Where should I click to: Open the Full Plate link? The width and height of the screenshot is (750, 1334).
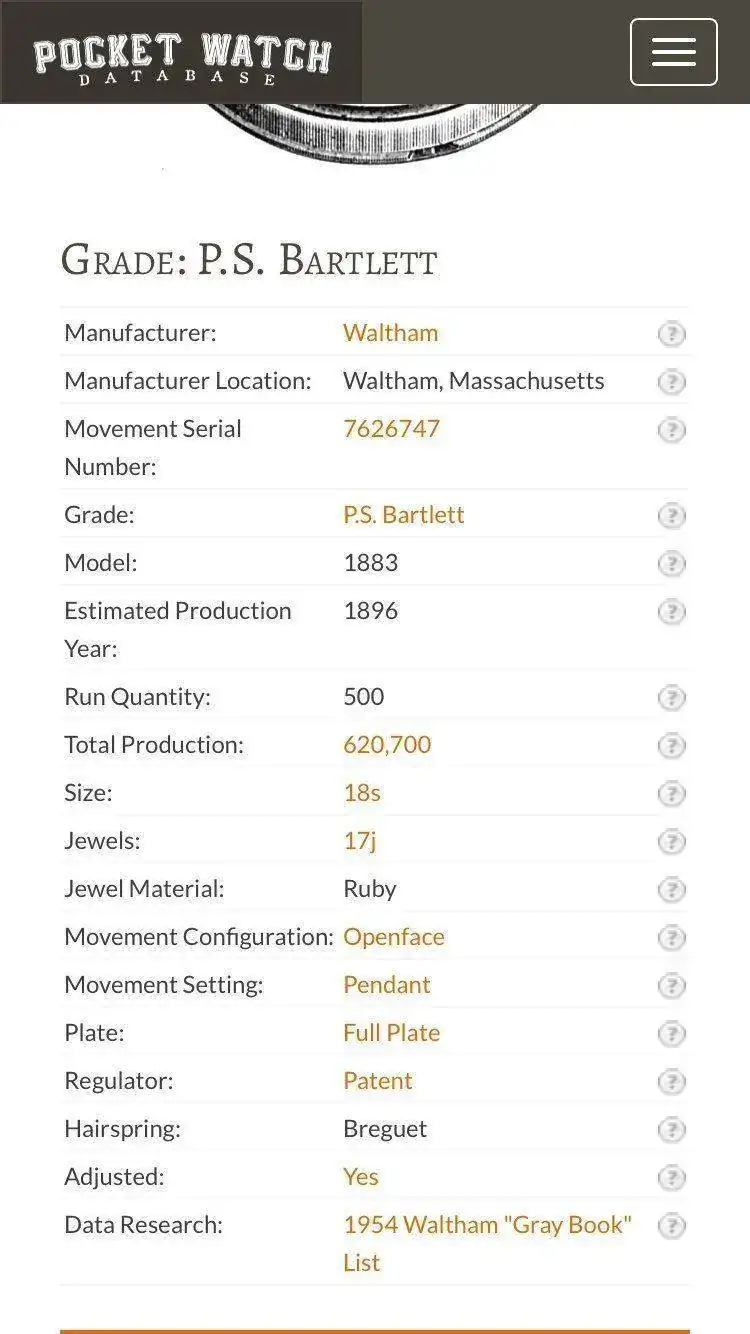tap(391, 1033)
